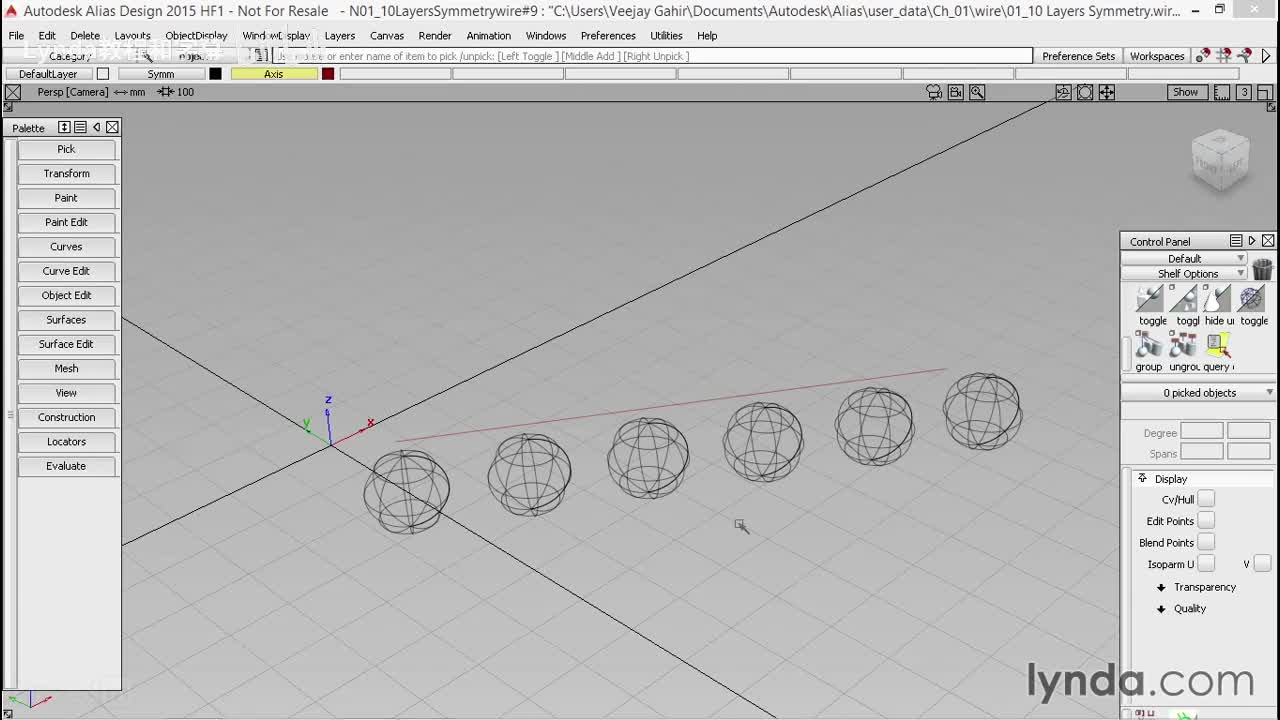Open the Curves tool group
The width and height of the screenshot is (1280, 720).
(66, 246)
